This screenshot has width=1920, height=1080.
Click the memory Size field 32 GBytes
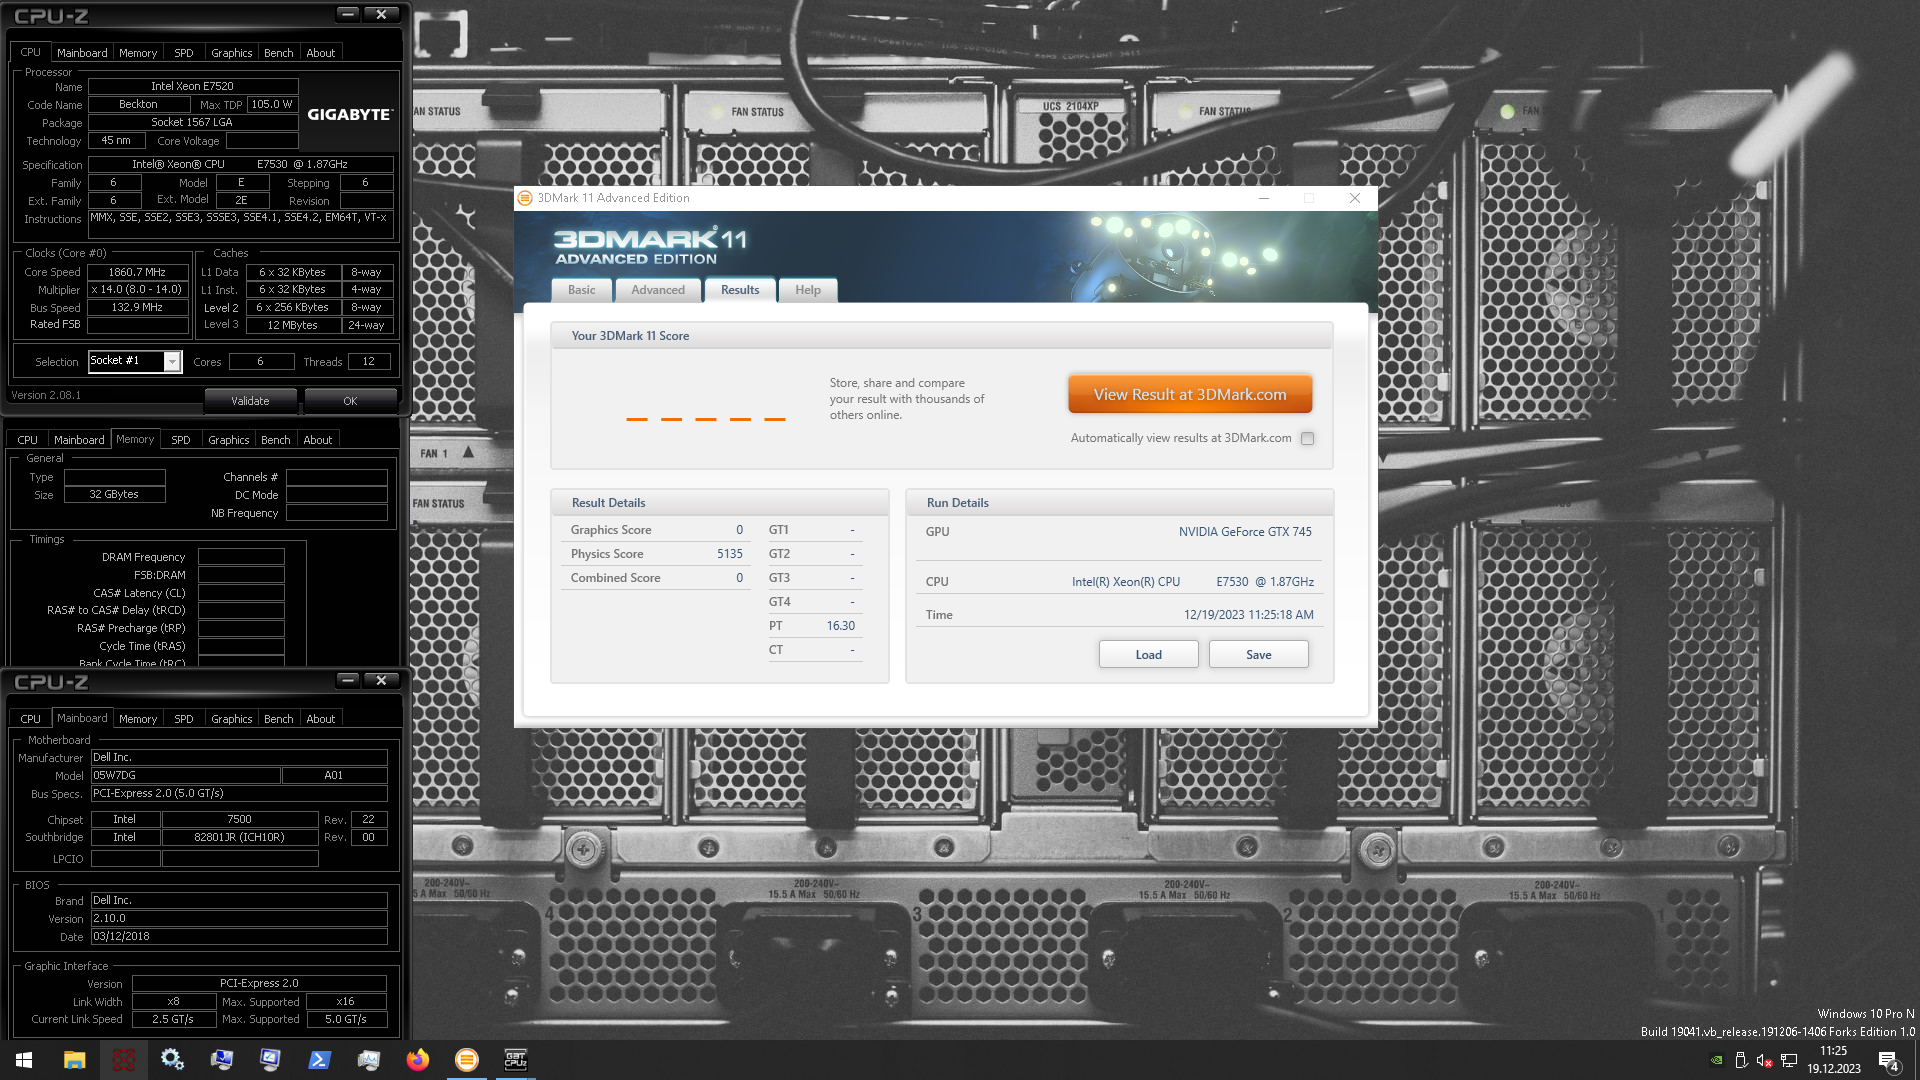pyautogui.click(x=114, y=495)
